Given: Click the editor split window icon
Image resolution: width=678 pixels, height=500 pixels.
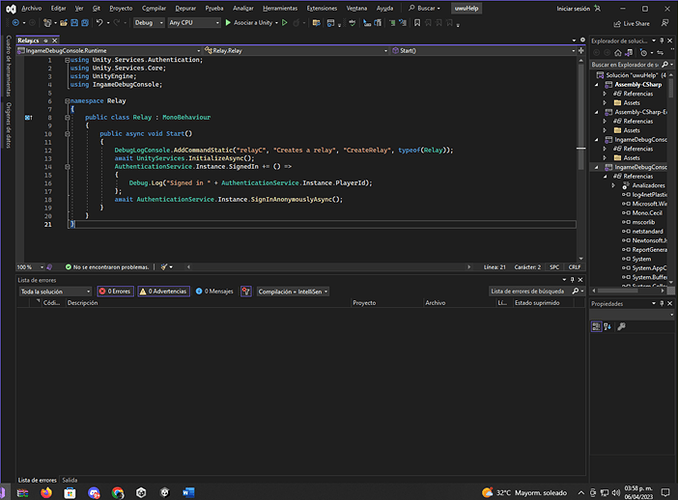Looking at the screenshot, I should coord(581,51).
